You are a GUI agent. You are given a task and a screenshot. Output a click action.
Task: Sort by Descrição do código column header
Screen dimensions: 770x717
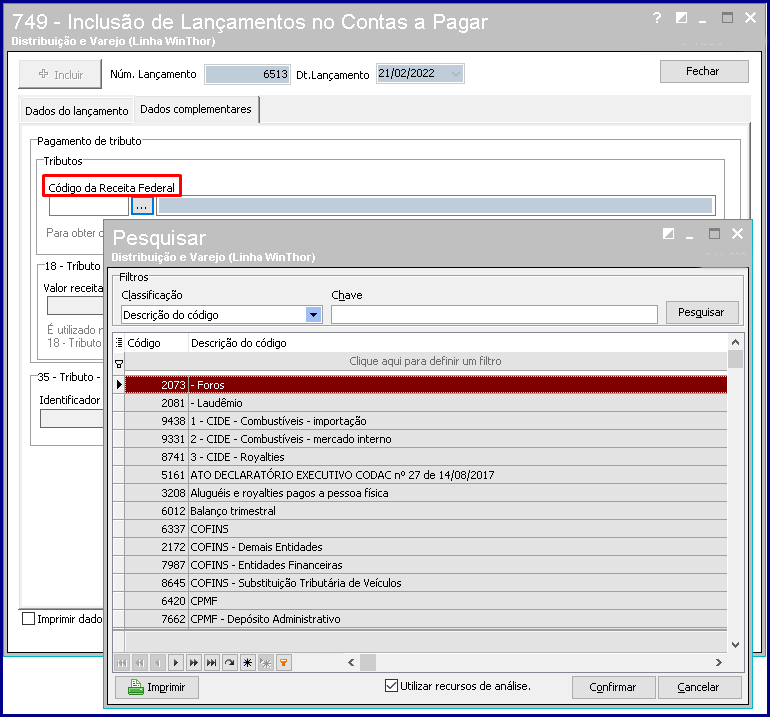[x=458, y=343]
